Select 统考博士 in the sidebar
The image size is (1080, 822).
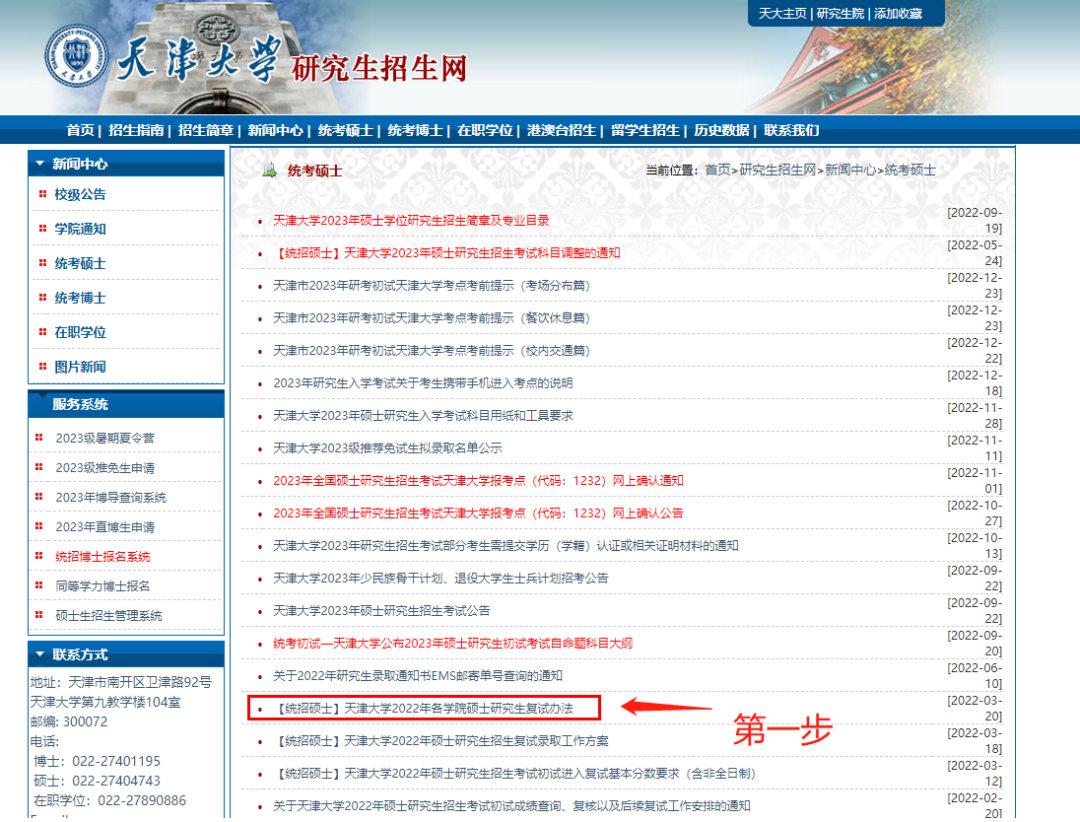[80, 298]
